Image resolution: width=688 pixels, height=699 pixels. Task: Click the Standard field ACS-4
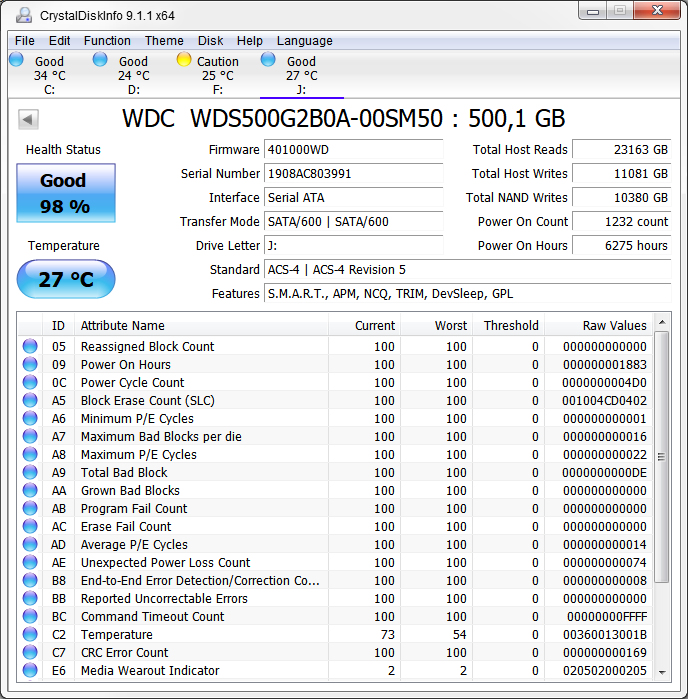tap(467, 270)
